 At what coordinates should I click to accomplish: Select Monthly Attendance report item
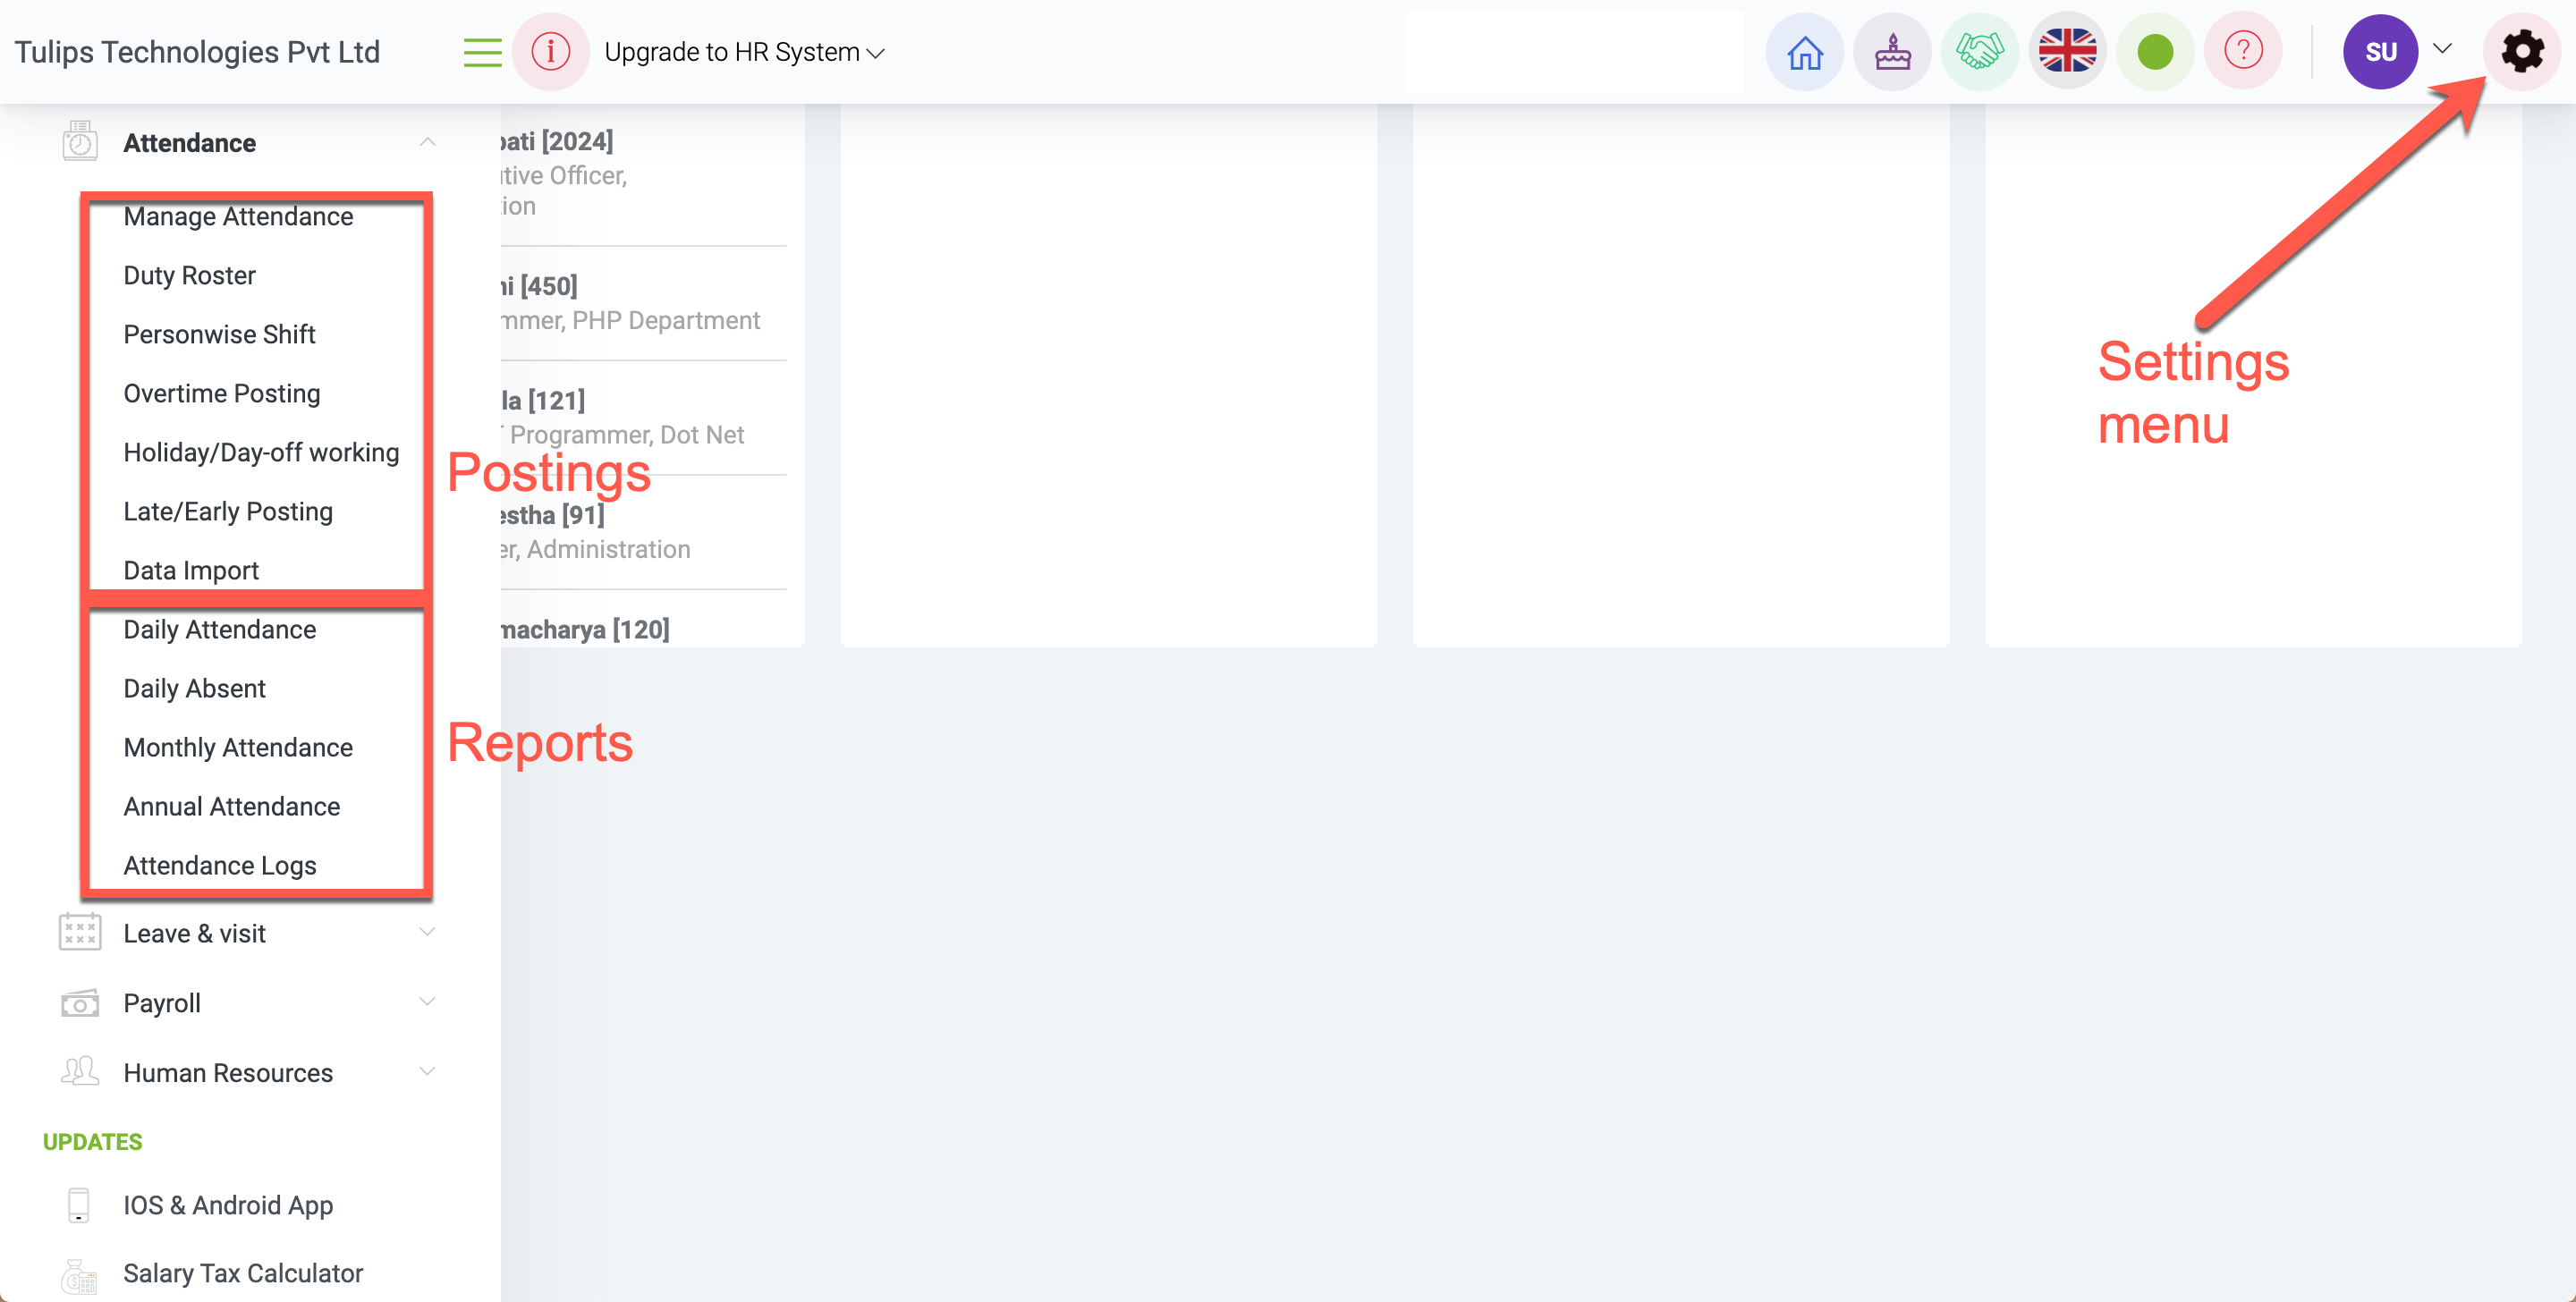[x=238, y=747]
